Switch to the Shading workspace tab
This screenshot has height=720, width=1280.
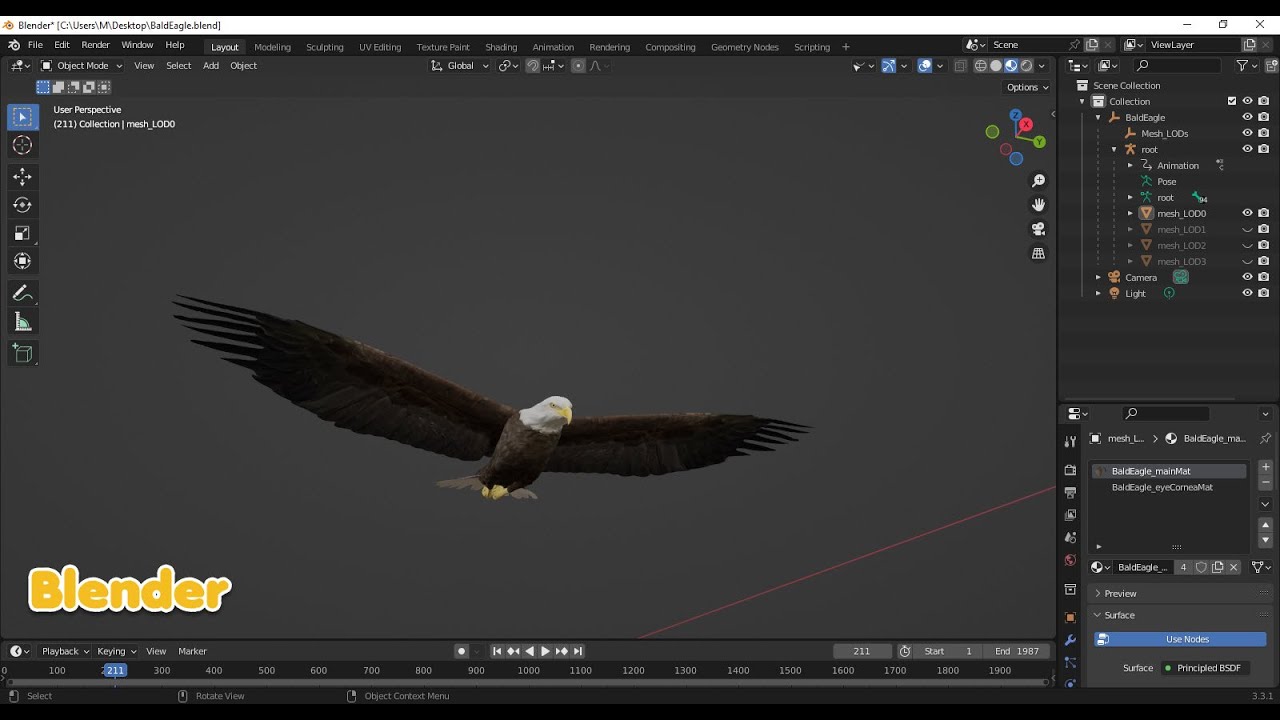(501, 47)
